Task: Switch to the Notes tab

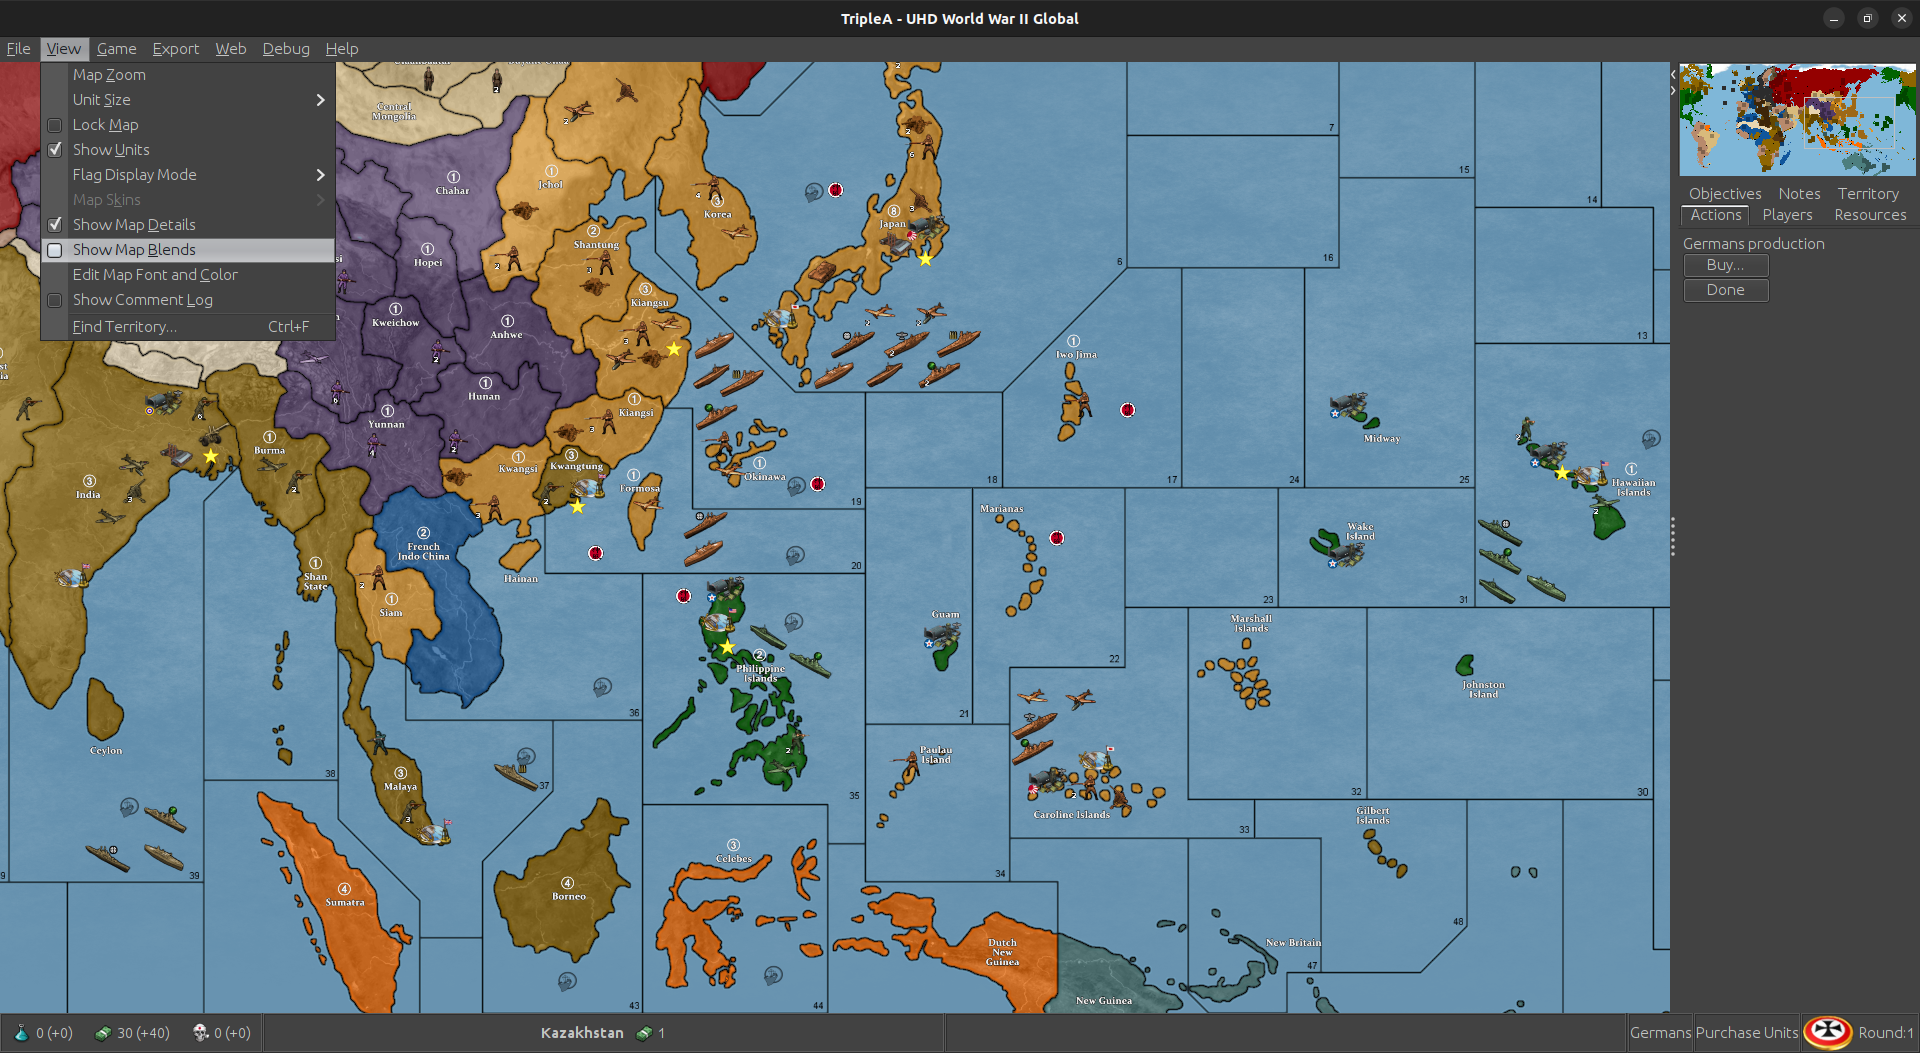Action: coord(1799,194)
